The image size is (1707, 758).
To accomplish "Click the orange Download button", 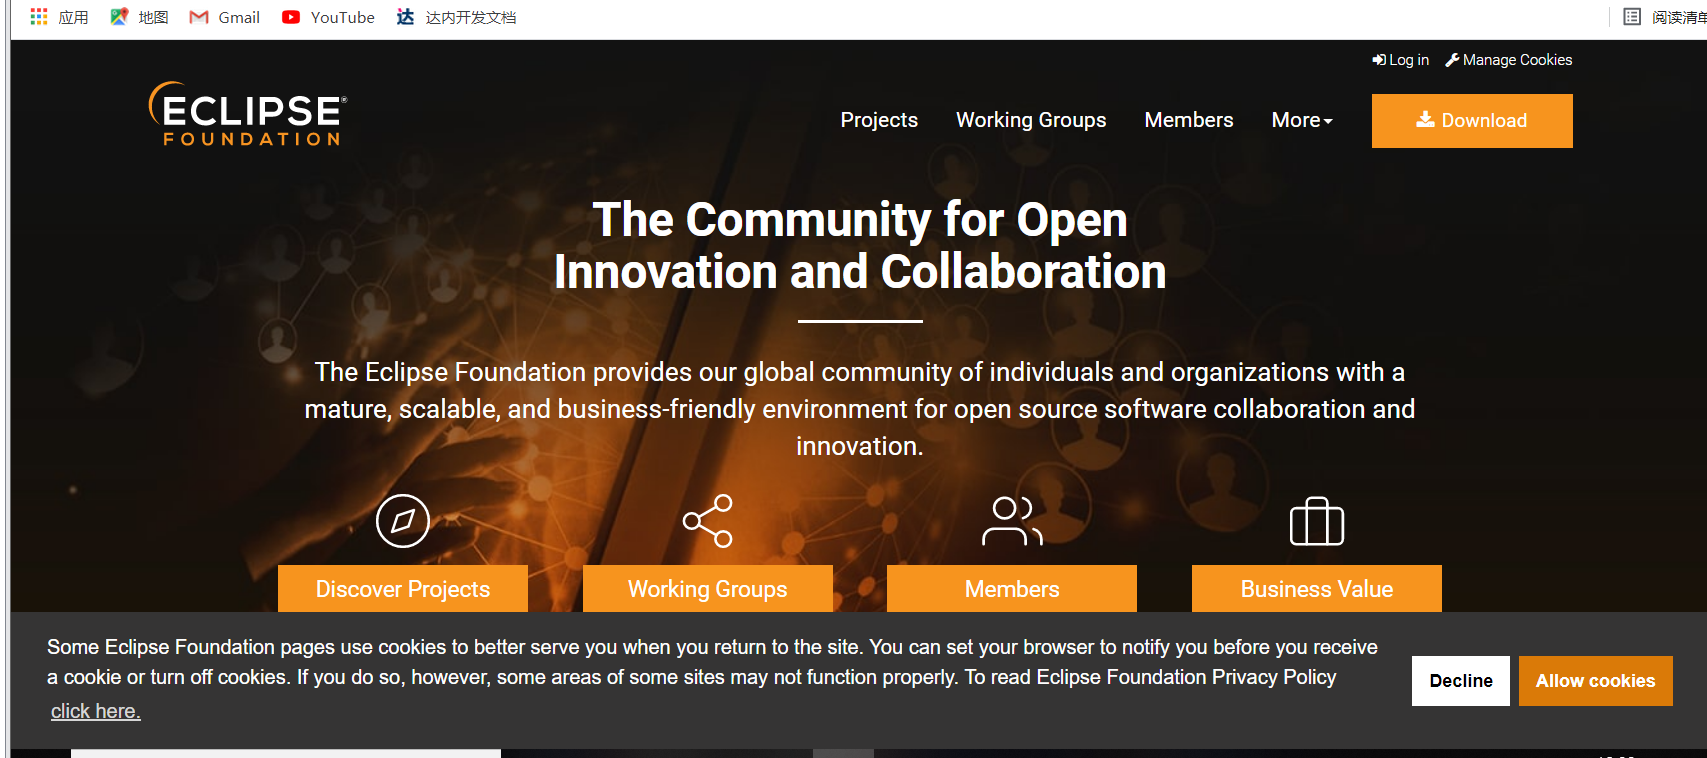I will [1472, 121].
